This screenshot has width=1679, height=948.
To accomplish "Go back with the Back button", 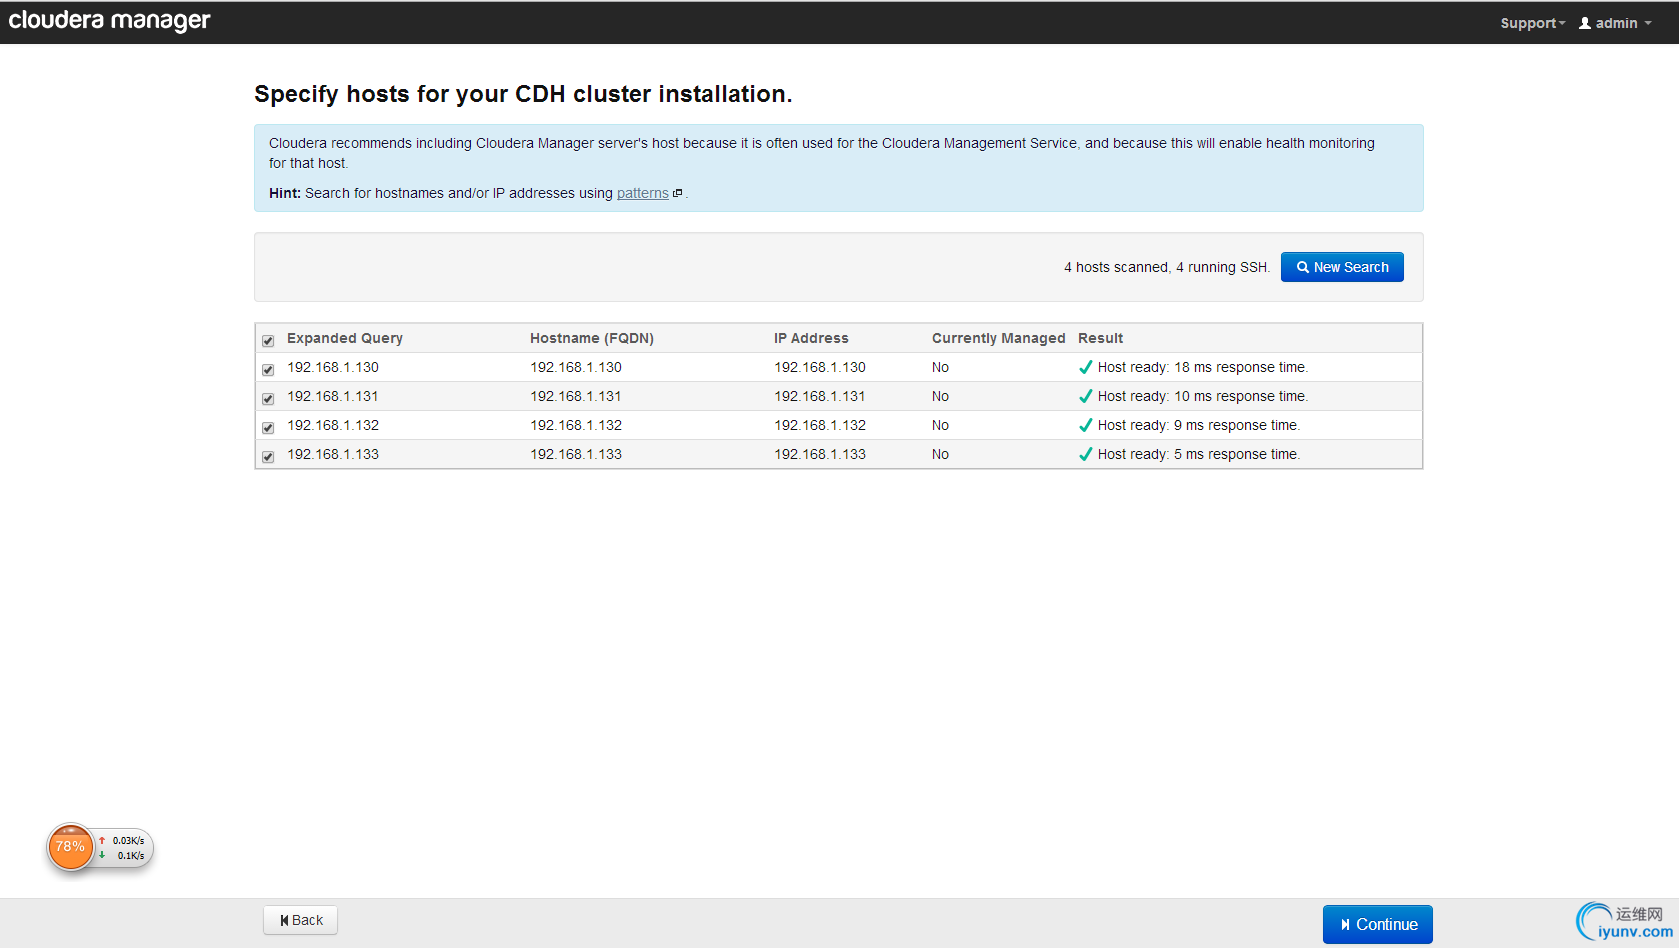I will click(301, 920).
